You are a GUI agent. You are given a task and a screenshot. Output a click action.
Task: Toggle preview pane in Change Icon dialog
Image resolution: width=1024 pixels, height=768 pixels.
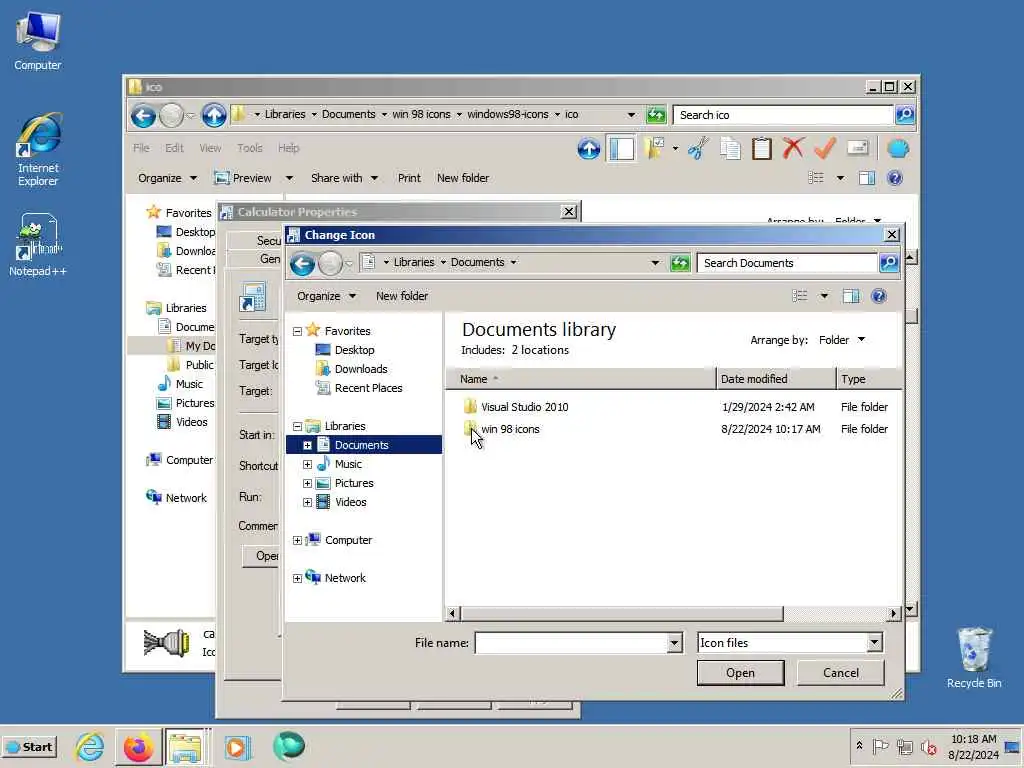point(850,296)
